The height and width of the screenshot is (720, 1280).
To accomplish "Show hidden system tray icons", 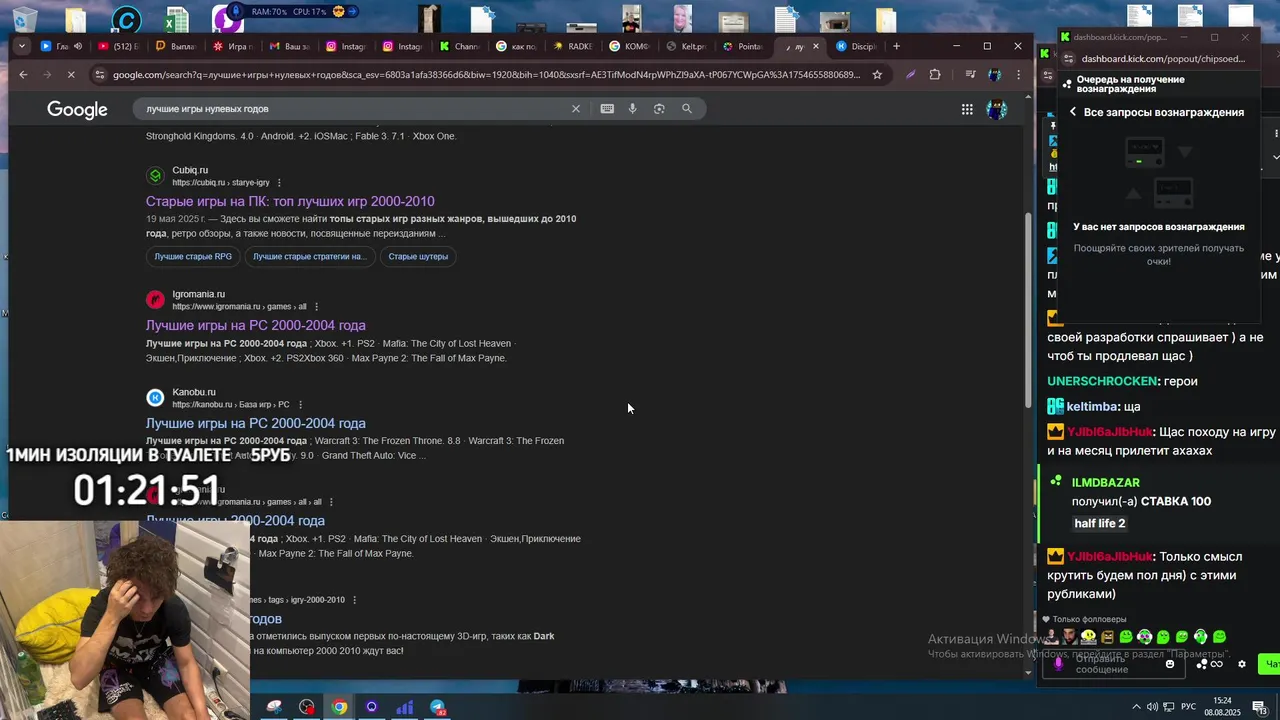I will [1136, 707].
